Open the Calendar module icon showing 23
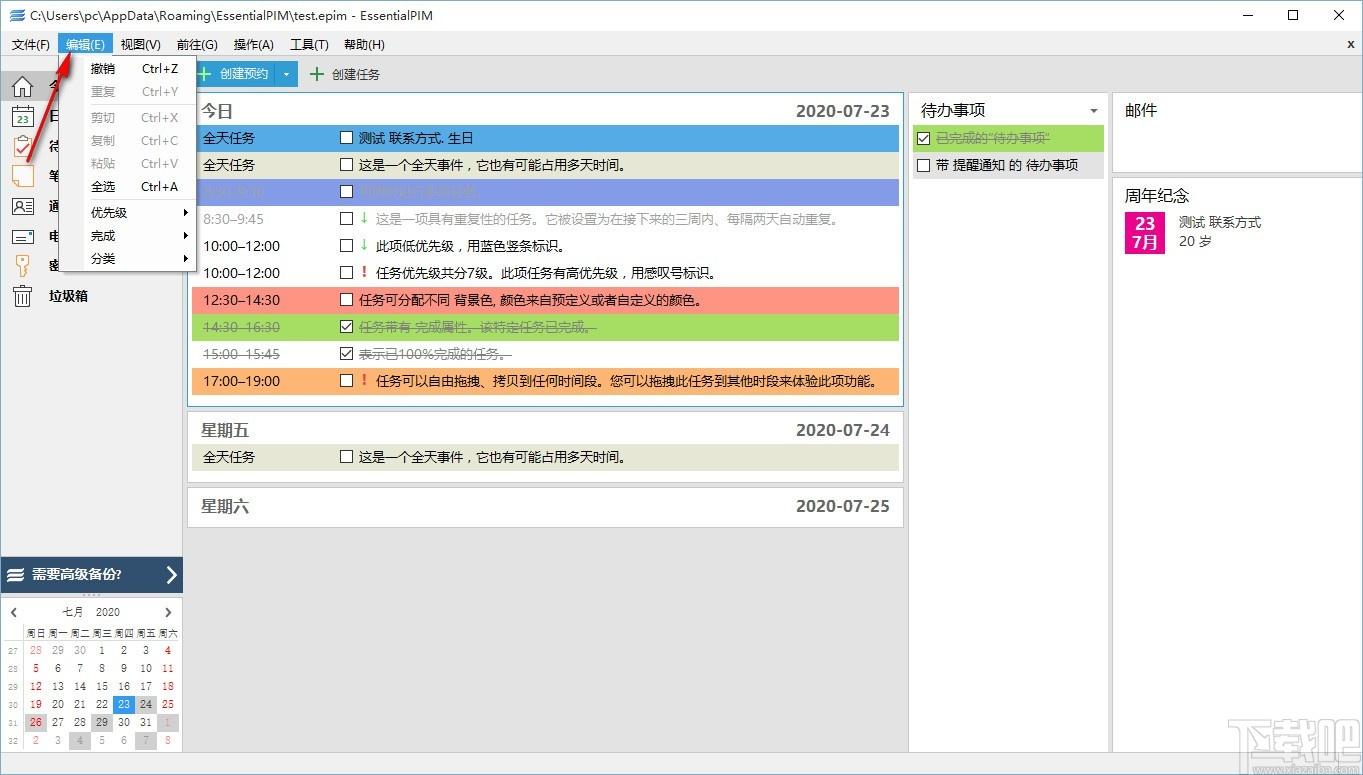The width and height of the screenshot is (1363, 775). click(22, 117)
